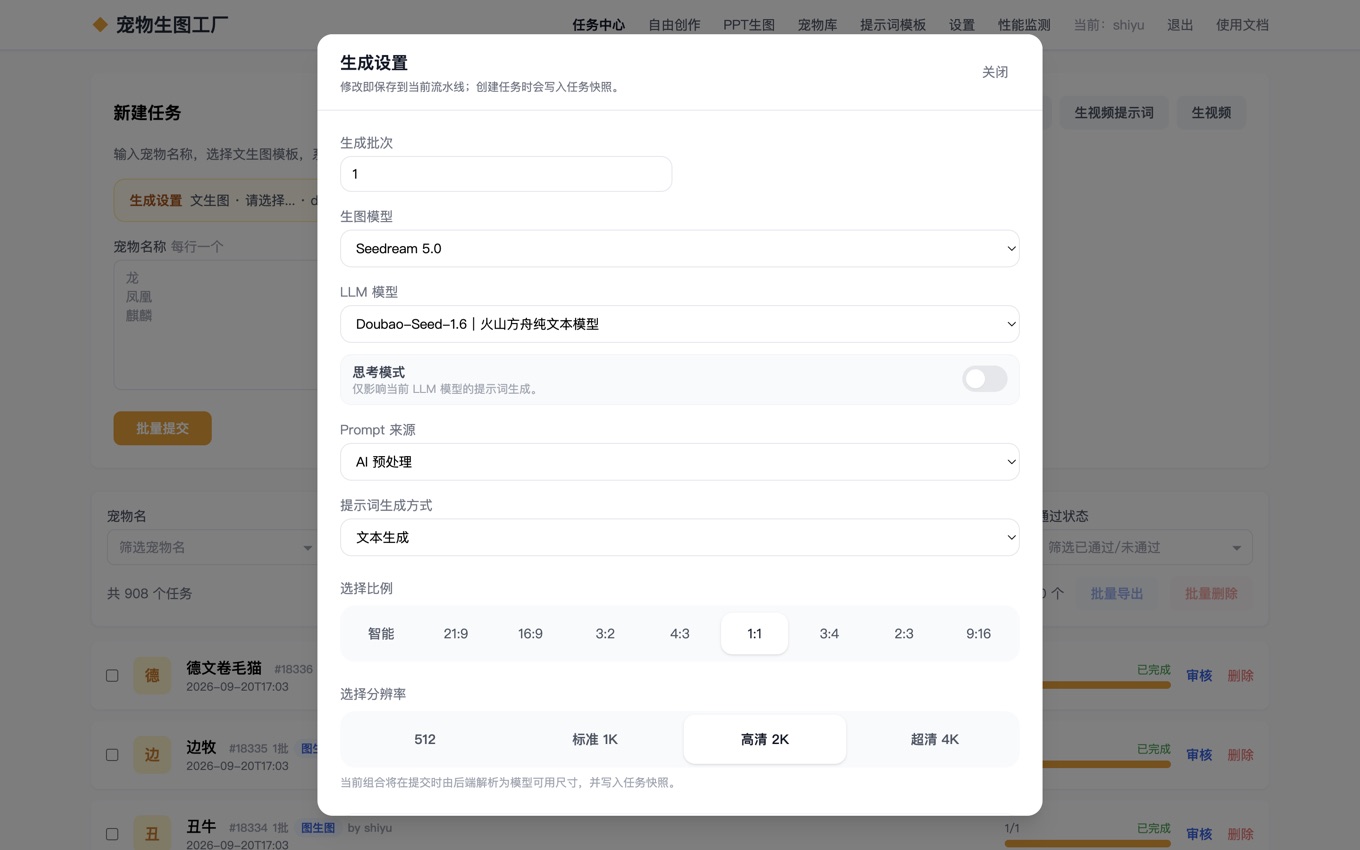The image size is (1360, 850).
Task: Select 超清 4K resolution
Action: (x=935, y=739)
